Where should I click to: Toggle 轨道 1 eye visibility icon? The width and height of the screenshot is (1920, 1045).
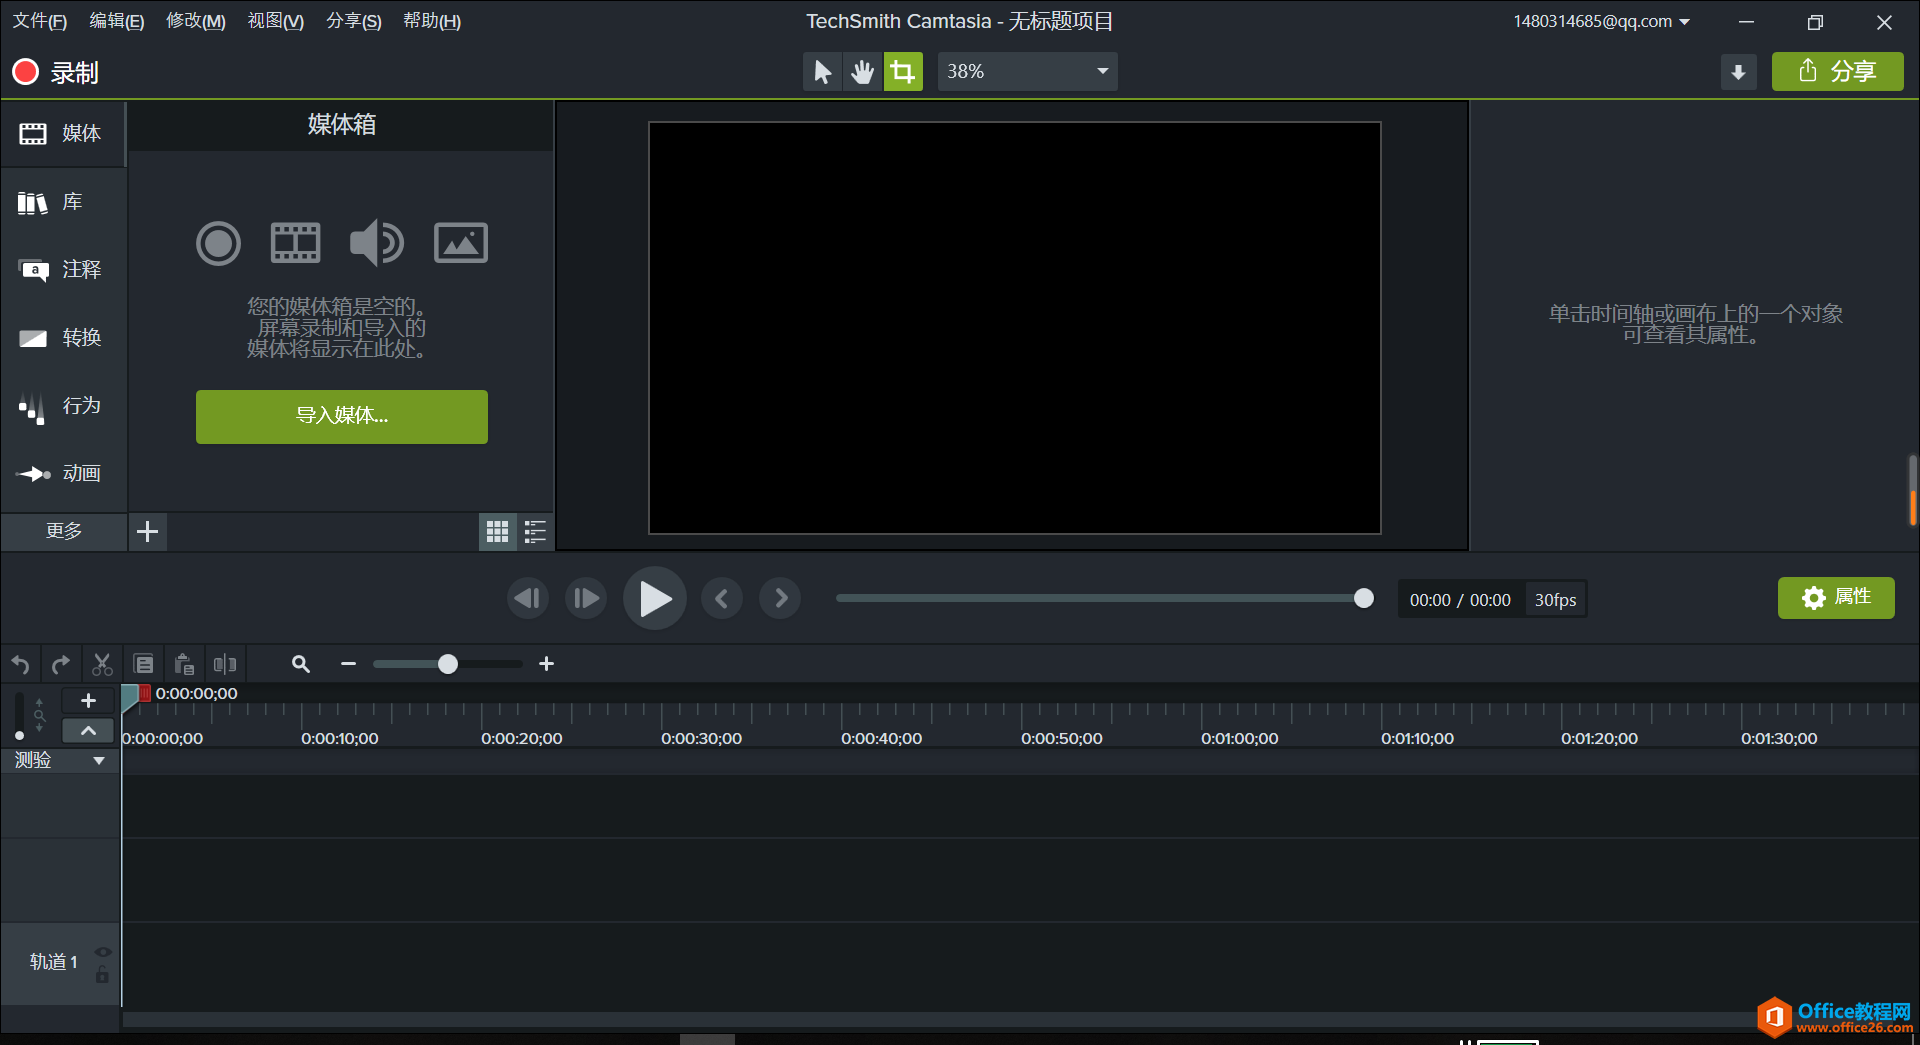[x=103, y=952]
